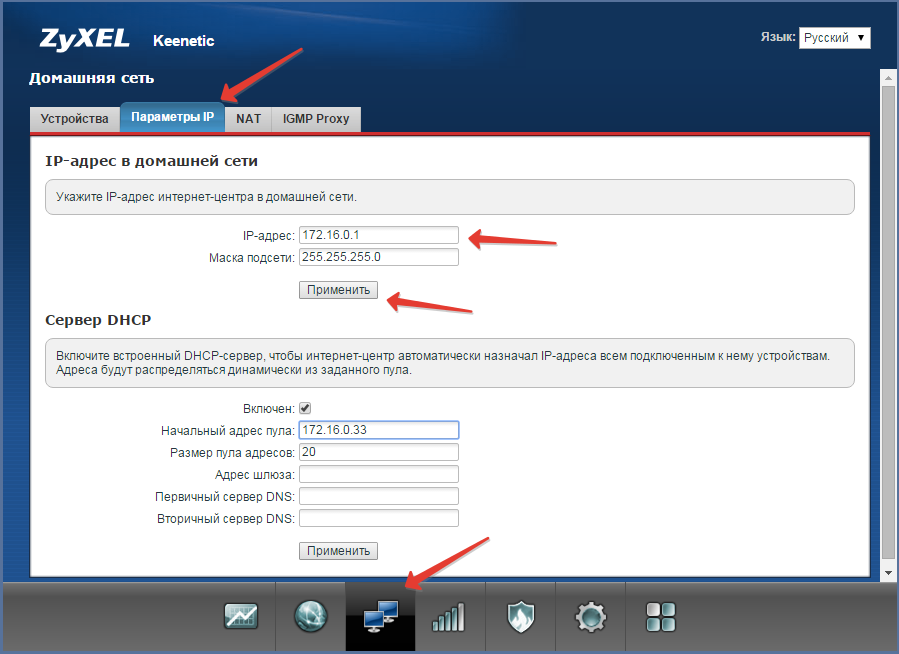Open the System Monitor chart icon
The width and height of the screenshot is (899, 654).
tap(240, 617)
